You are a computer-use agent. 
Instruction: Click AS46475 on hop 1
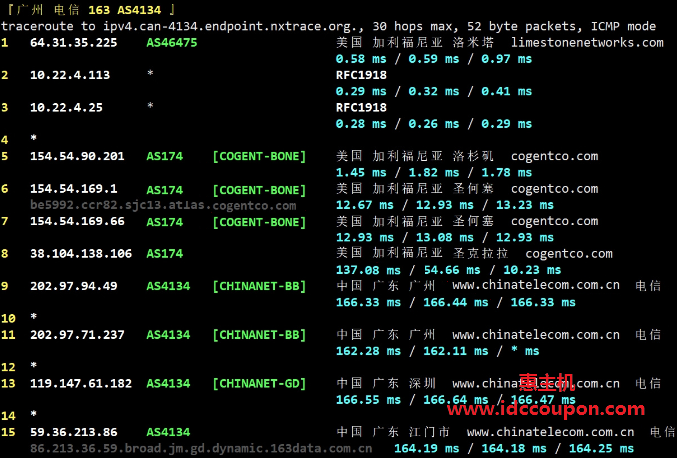pos(172,43)
